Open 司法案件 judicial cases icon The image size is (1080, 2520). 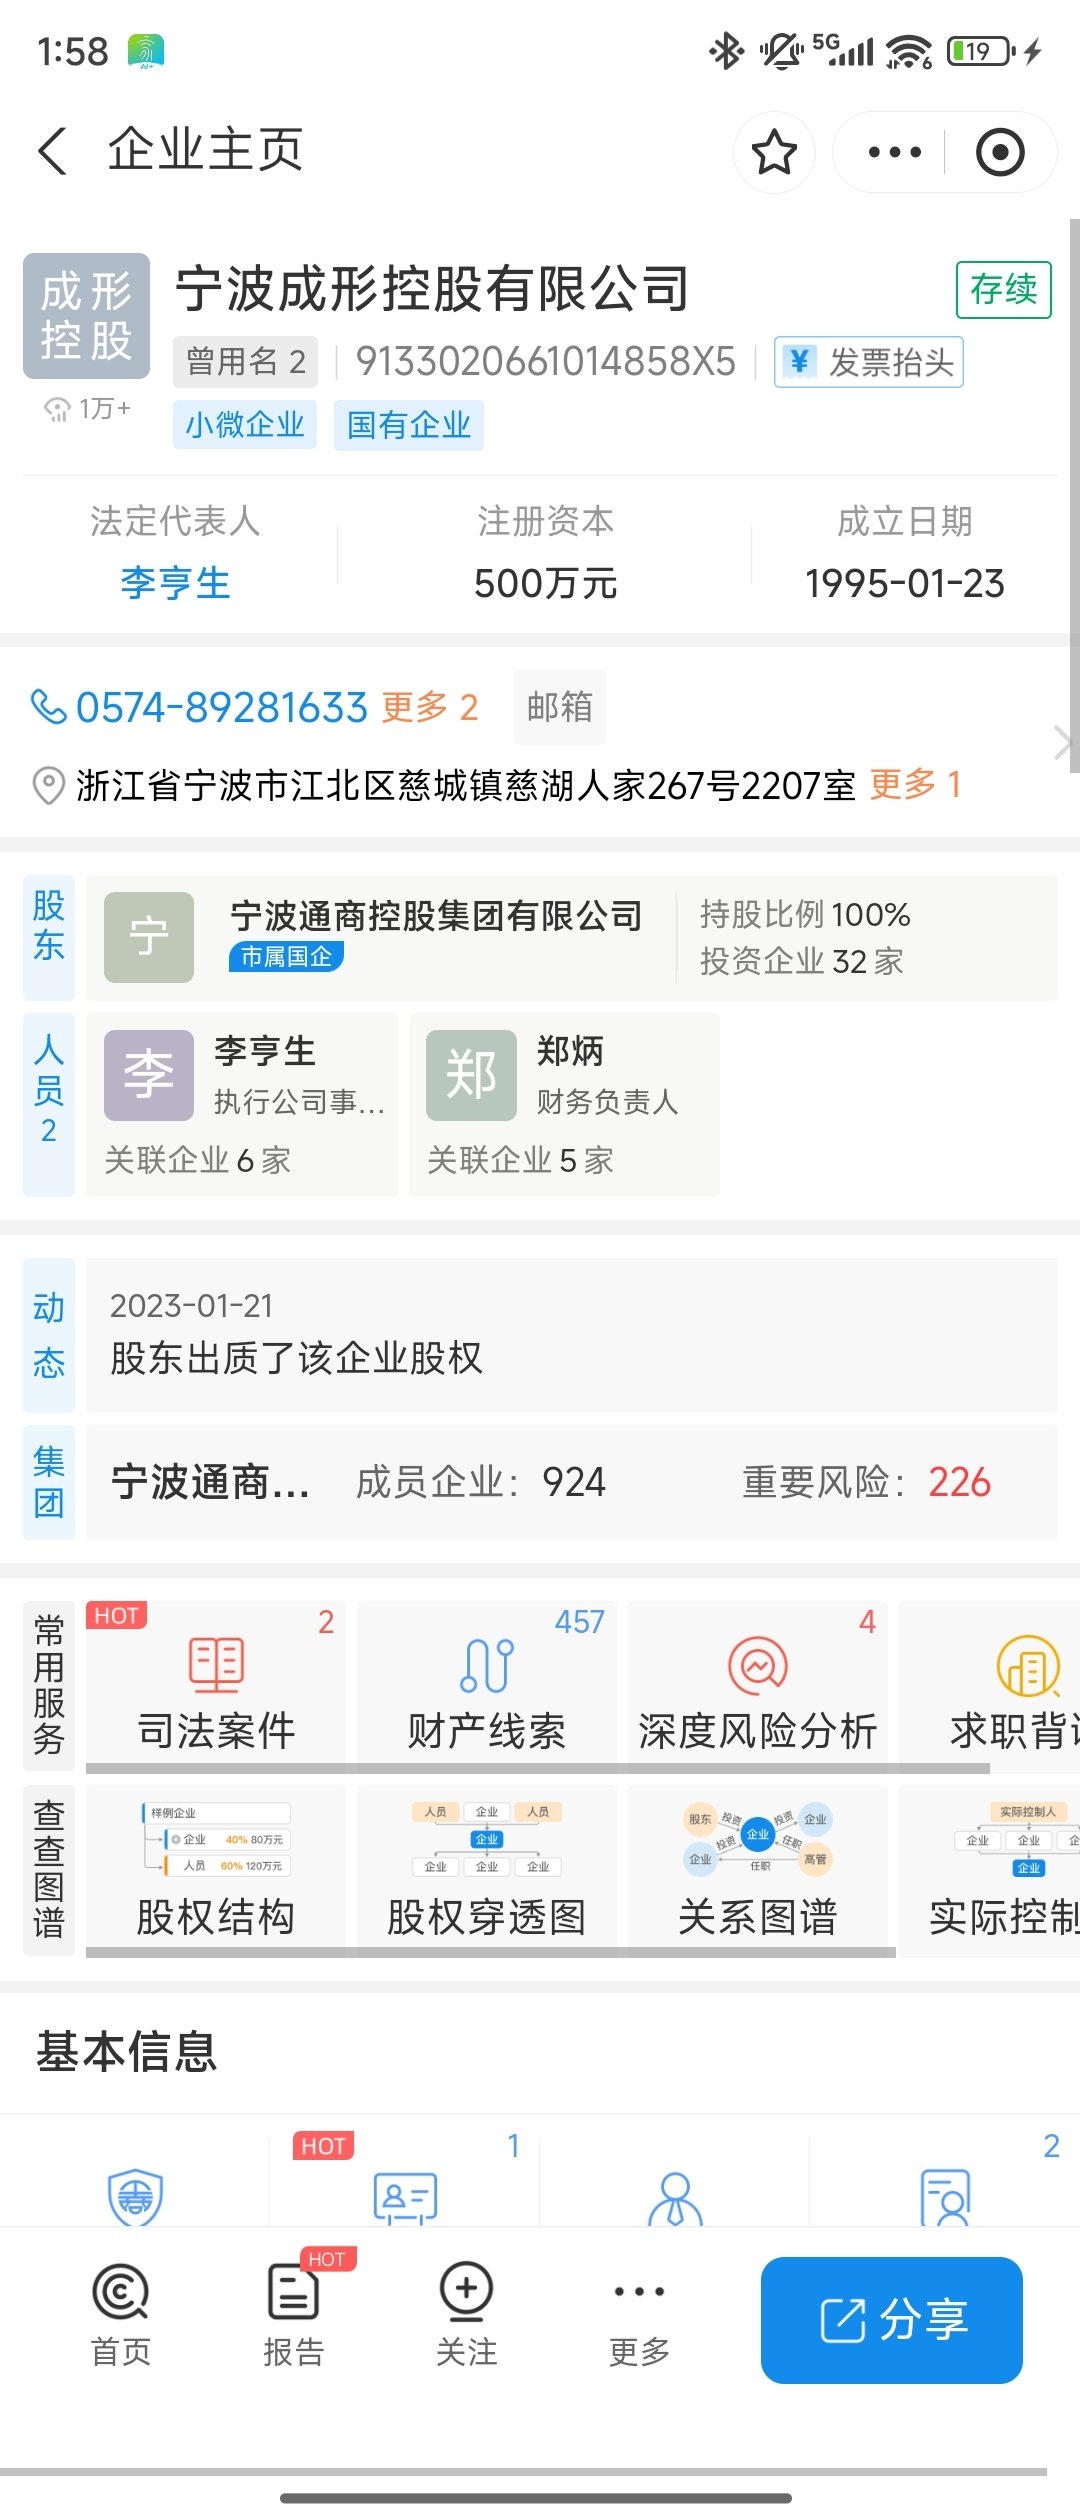[216, 1665]
